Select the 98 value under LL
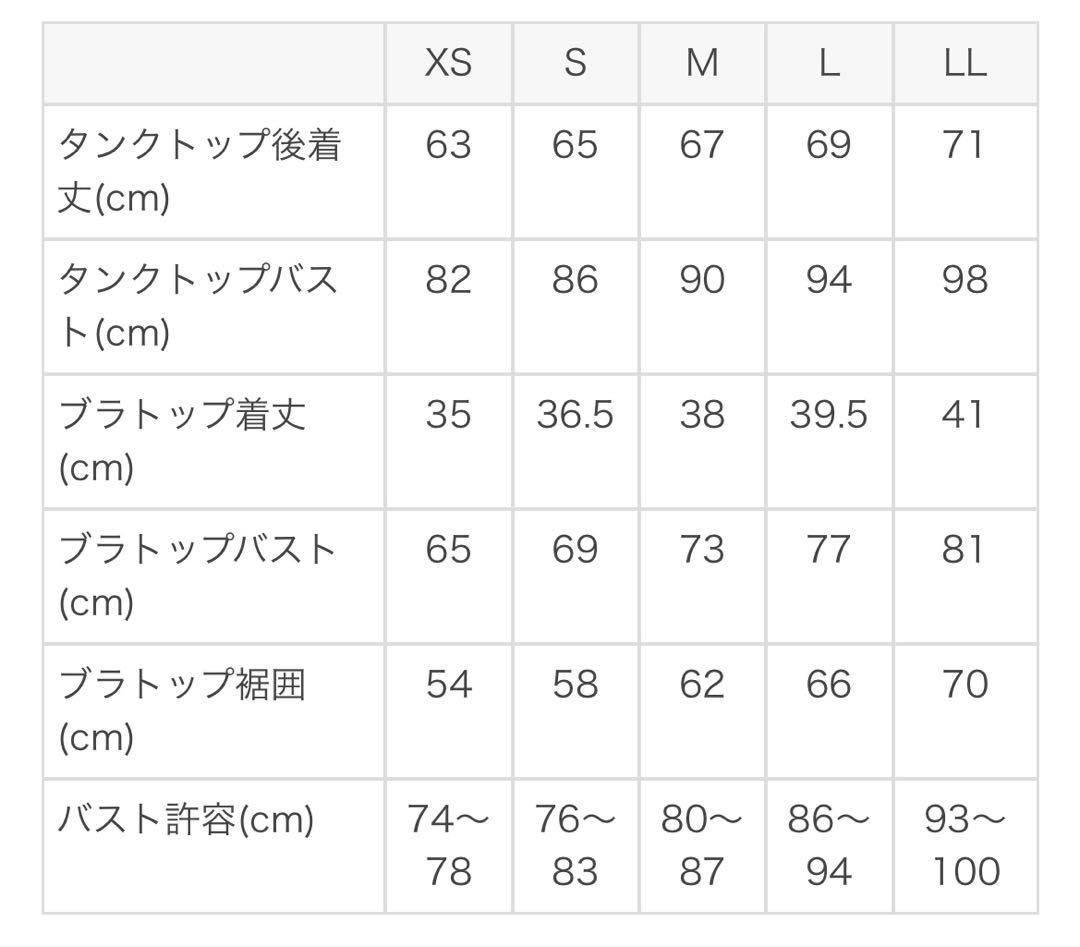This screenshot has width=1080, height=947. [964, 279]
